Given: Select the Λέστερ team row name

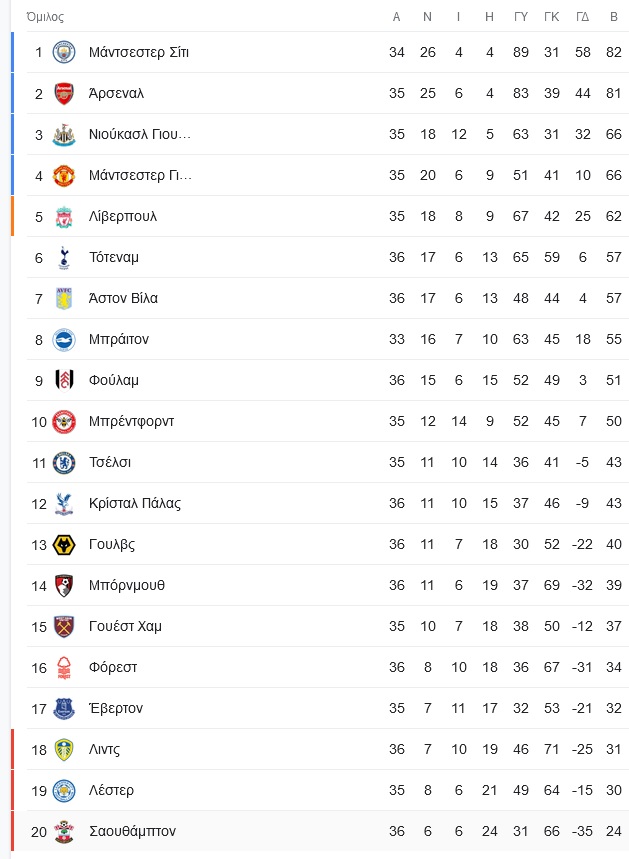Looking at the screenshot, I should point(111,790).
